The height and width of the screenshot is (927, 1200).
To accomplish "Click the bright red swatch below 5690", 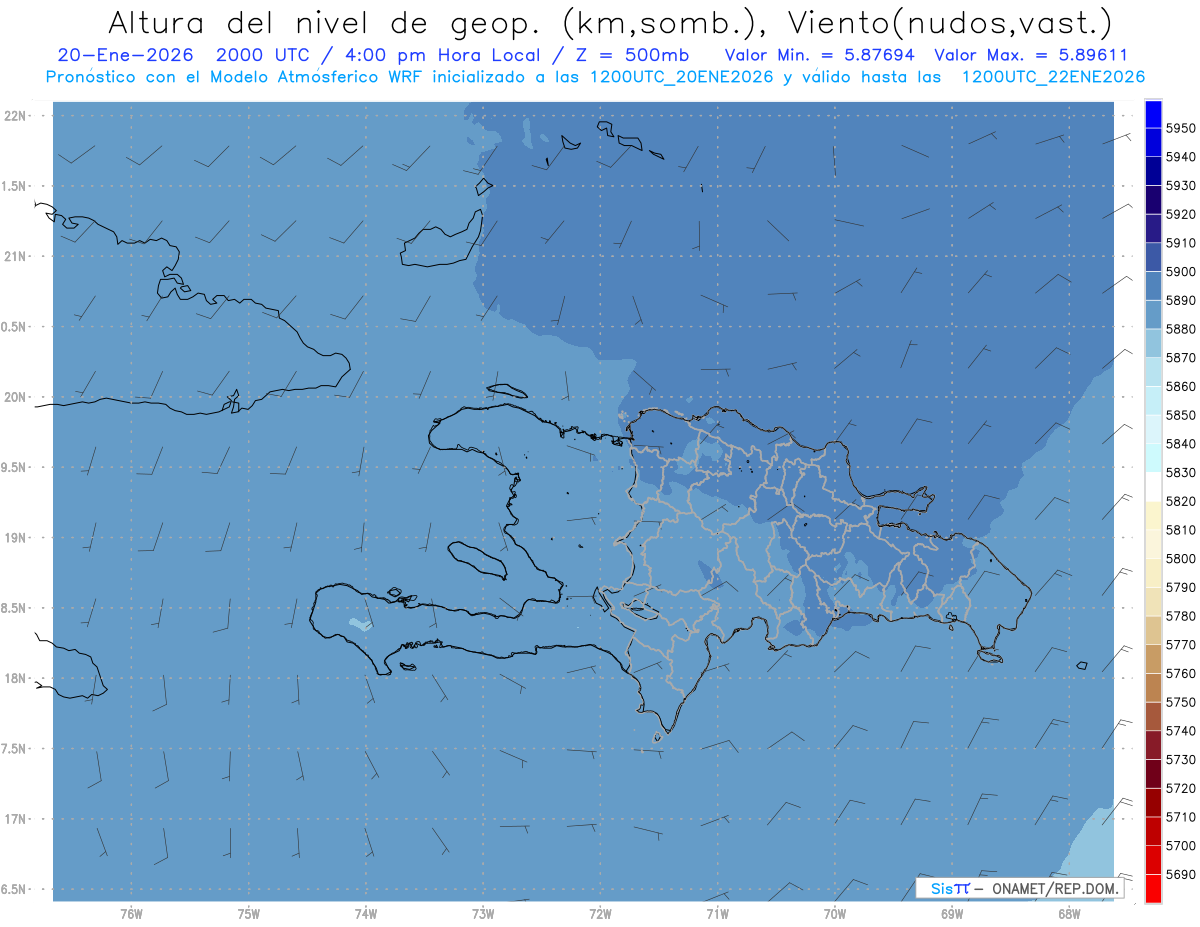I will pos(1153,888).
